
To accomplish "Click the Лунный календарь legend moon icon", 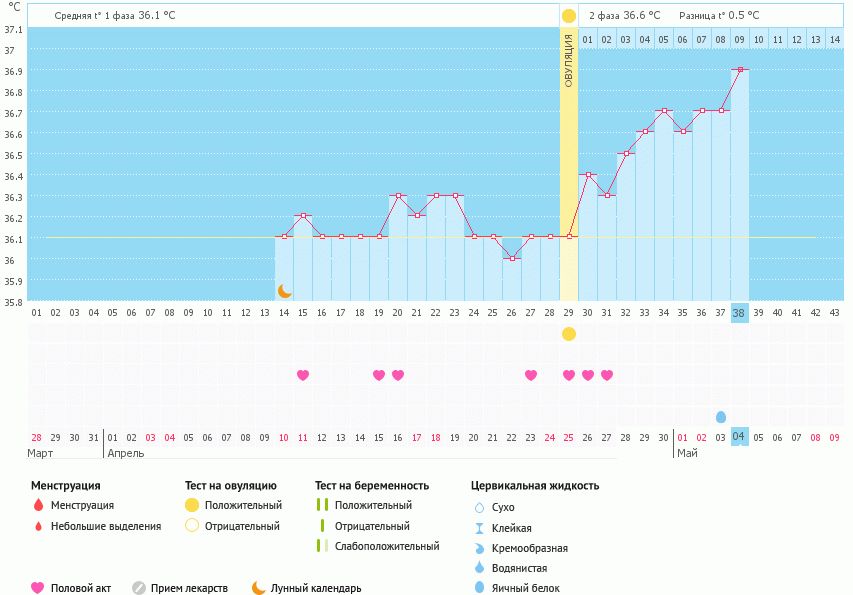I will tap(258, 588).
